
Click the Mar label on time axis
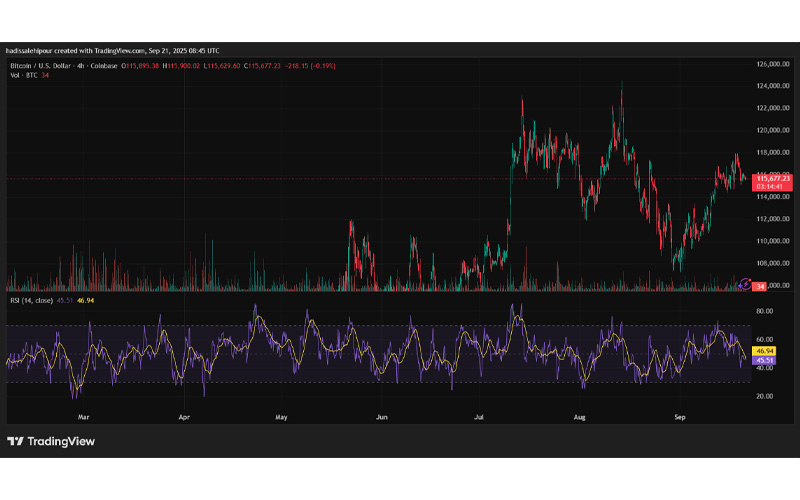(83, 413)
